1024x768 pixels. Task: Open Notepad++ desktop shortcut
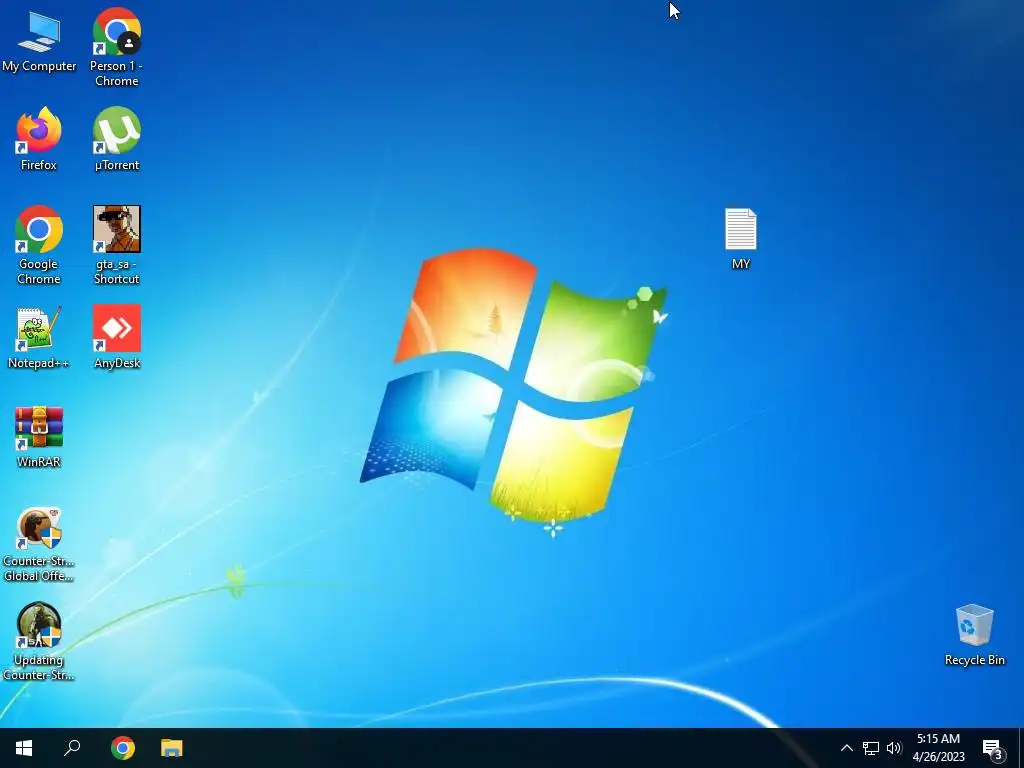[x=39, y=338]
